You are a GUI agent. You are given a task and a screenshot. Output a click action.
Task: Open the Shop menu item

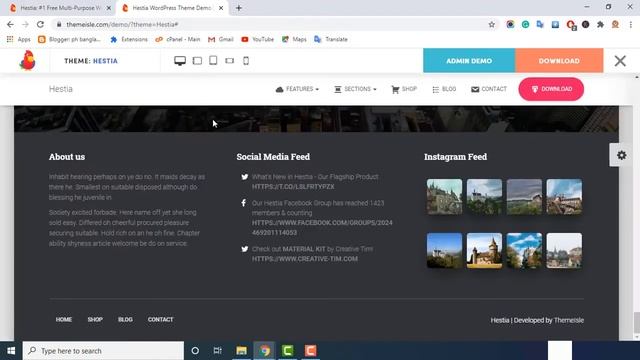coord(404,89)
